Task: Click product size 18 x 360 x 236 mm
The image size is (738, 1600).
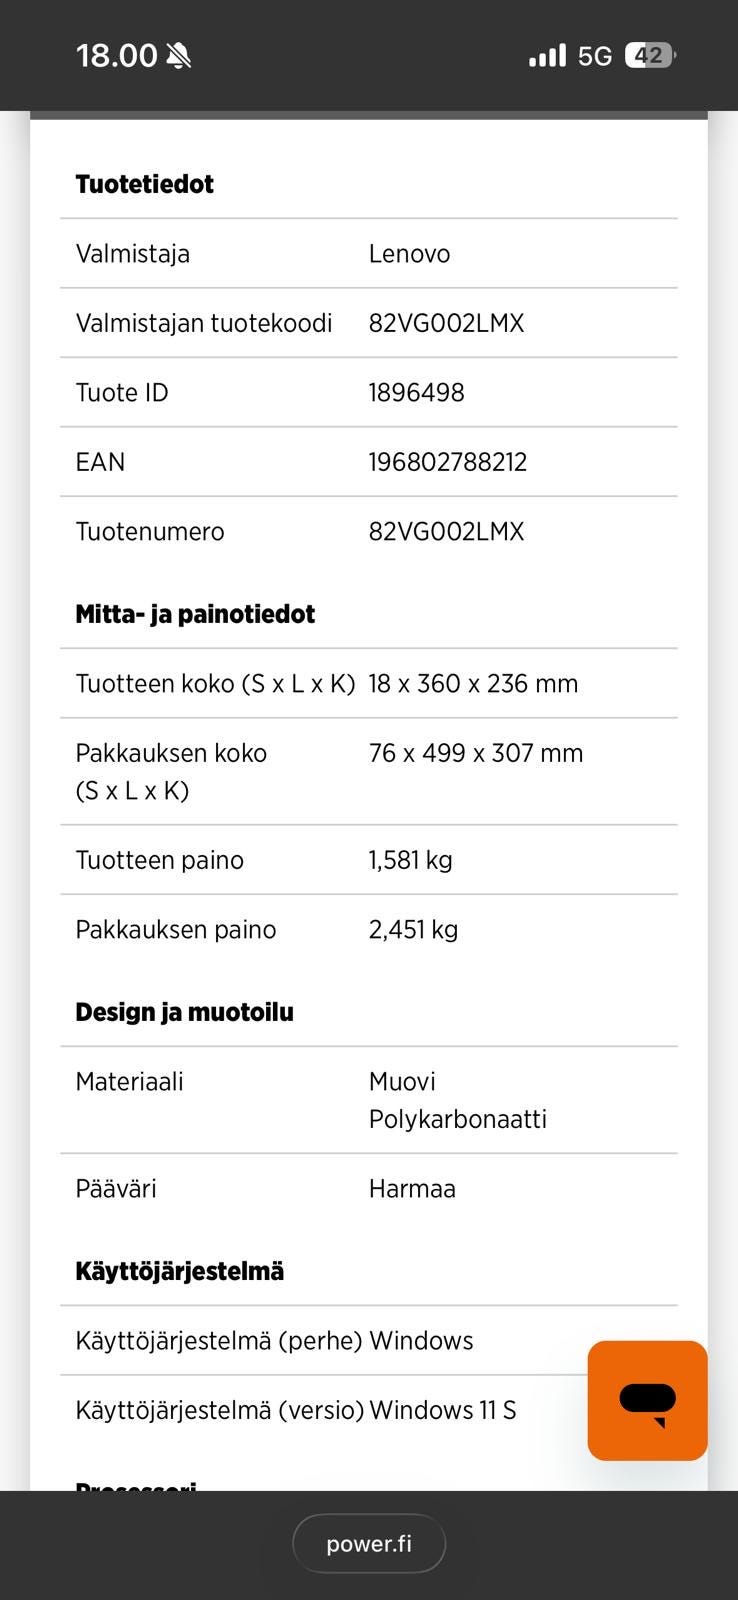Action: 473,684
